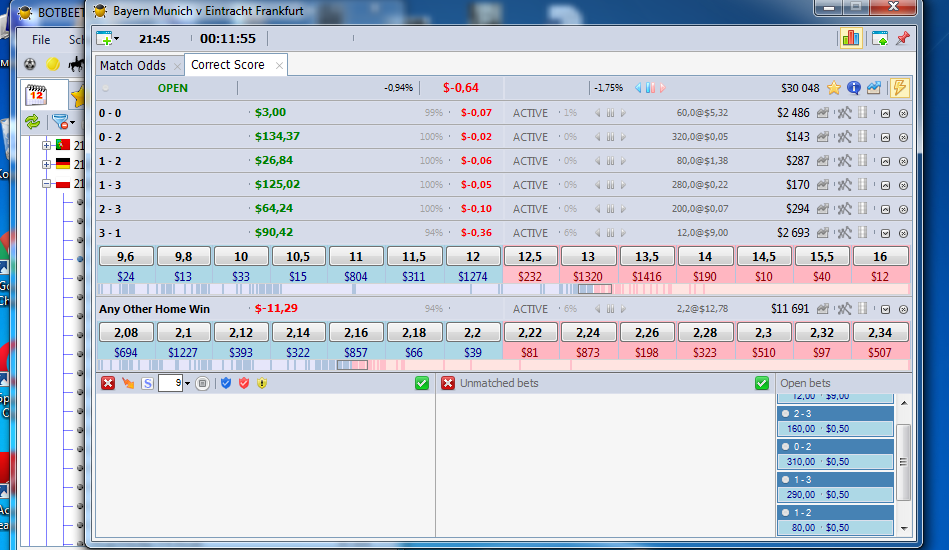Collapse the 3 - 1 expanded price ladder
Screen dimensions: 949x550
click(885, 233)
